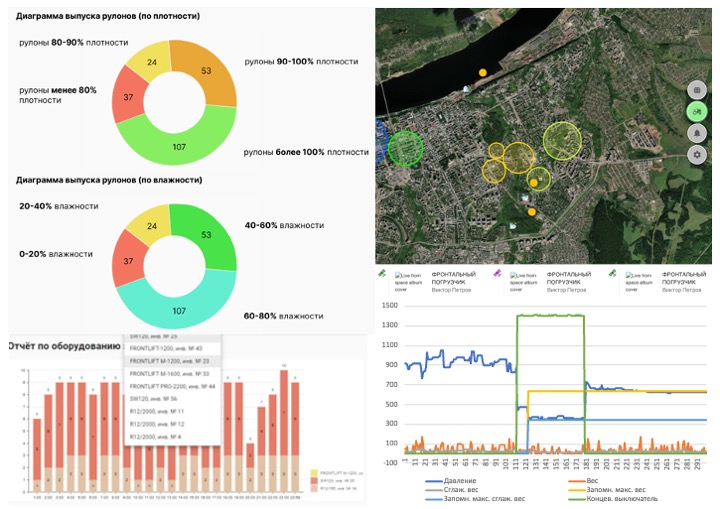
Task: Click the leftmost green satellite icon
Action: tap(381, 272)
